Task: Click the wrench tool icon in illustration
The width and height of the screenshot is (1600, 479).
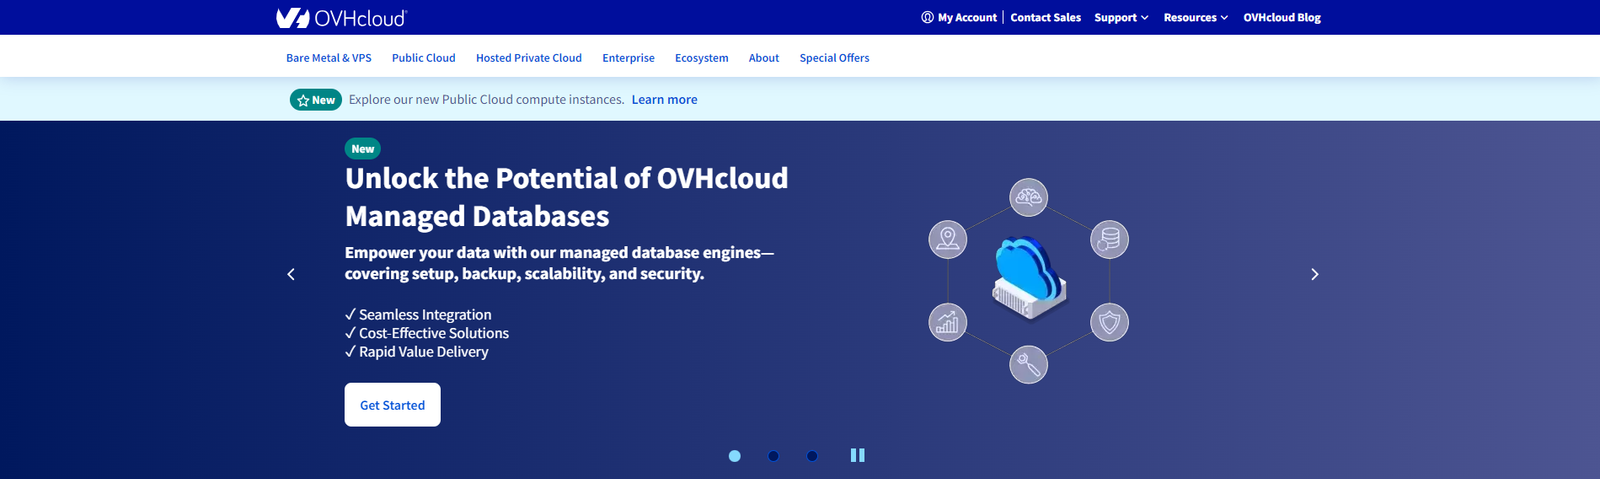Action: tap(1028, 365)
